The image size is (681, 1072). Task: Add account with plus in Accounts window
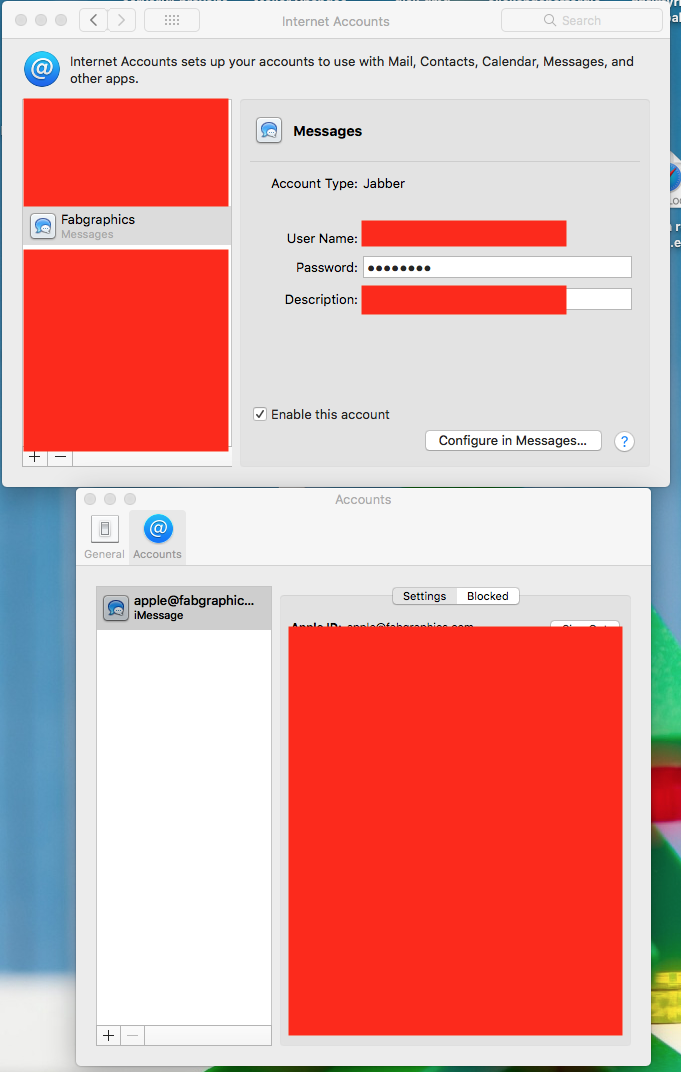point(109,1036)
